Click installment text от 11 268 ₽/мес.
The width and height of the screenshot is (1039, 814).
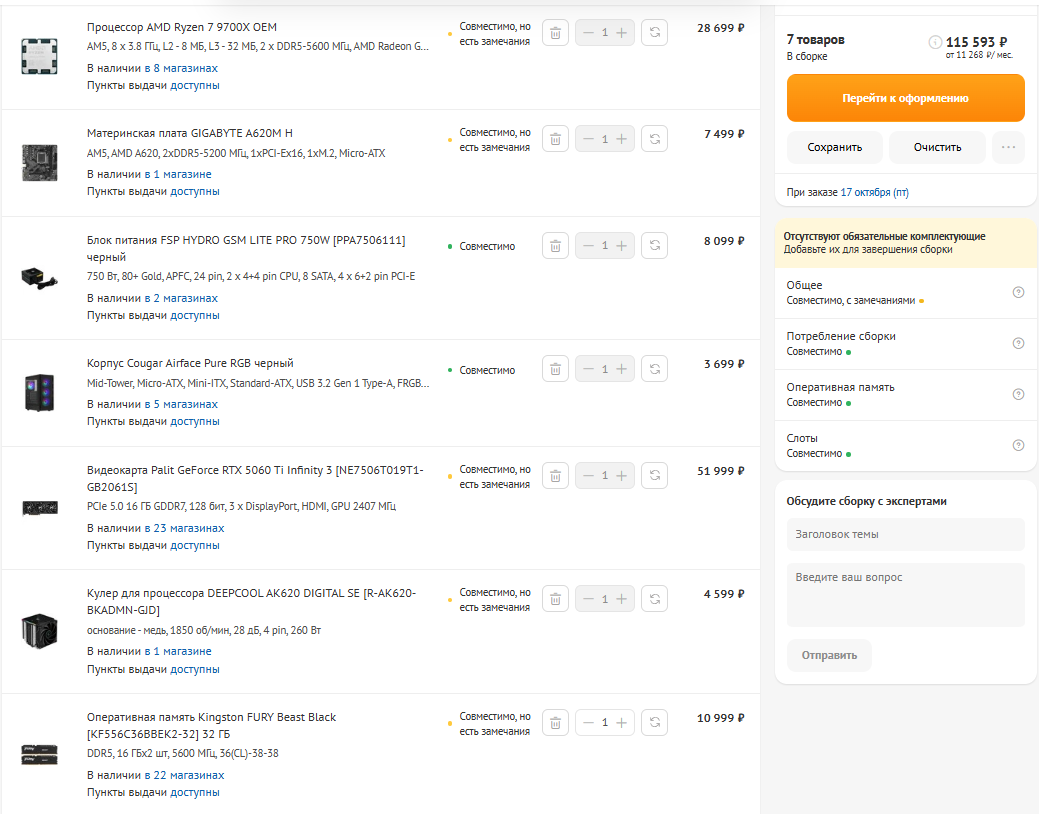[979, 55]
